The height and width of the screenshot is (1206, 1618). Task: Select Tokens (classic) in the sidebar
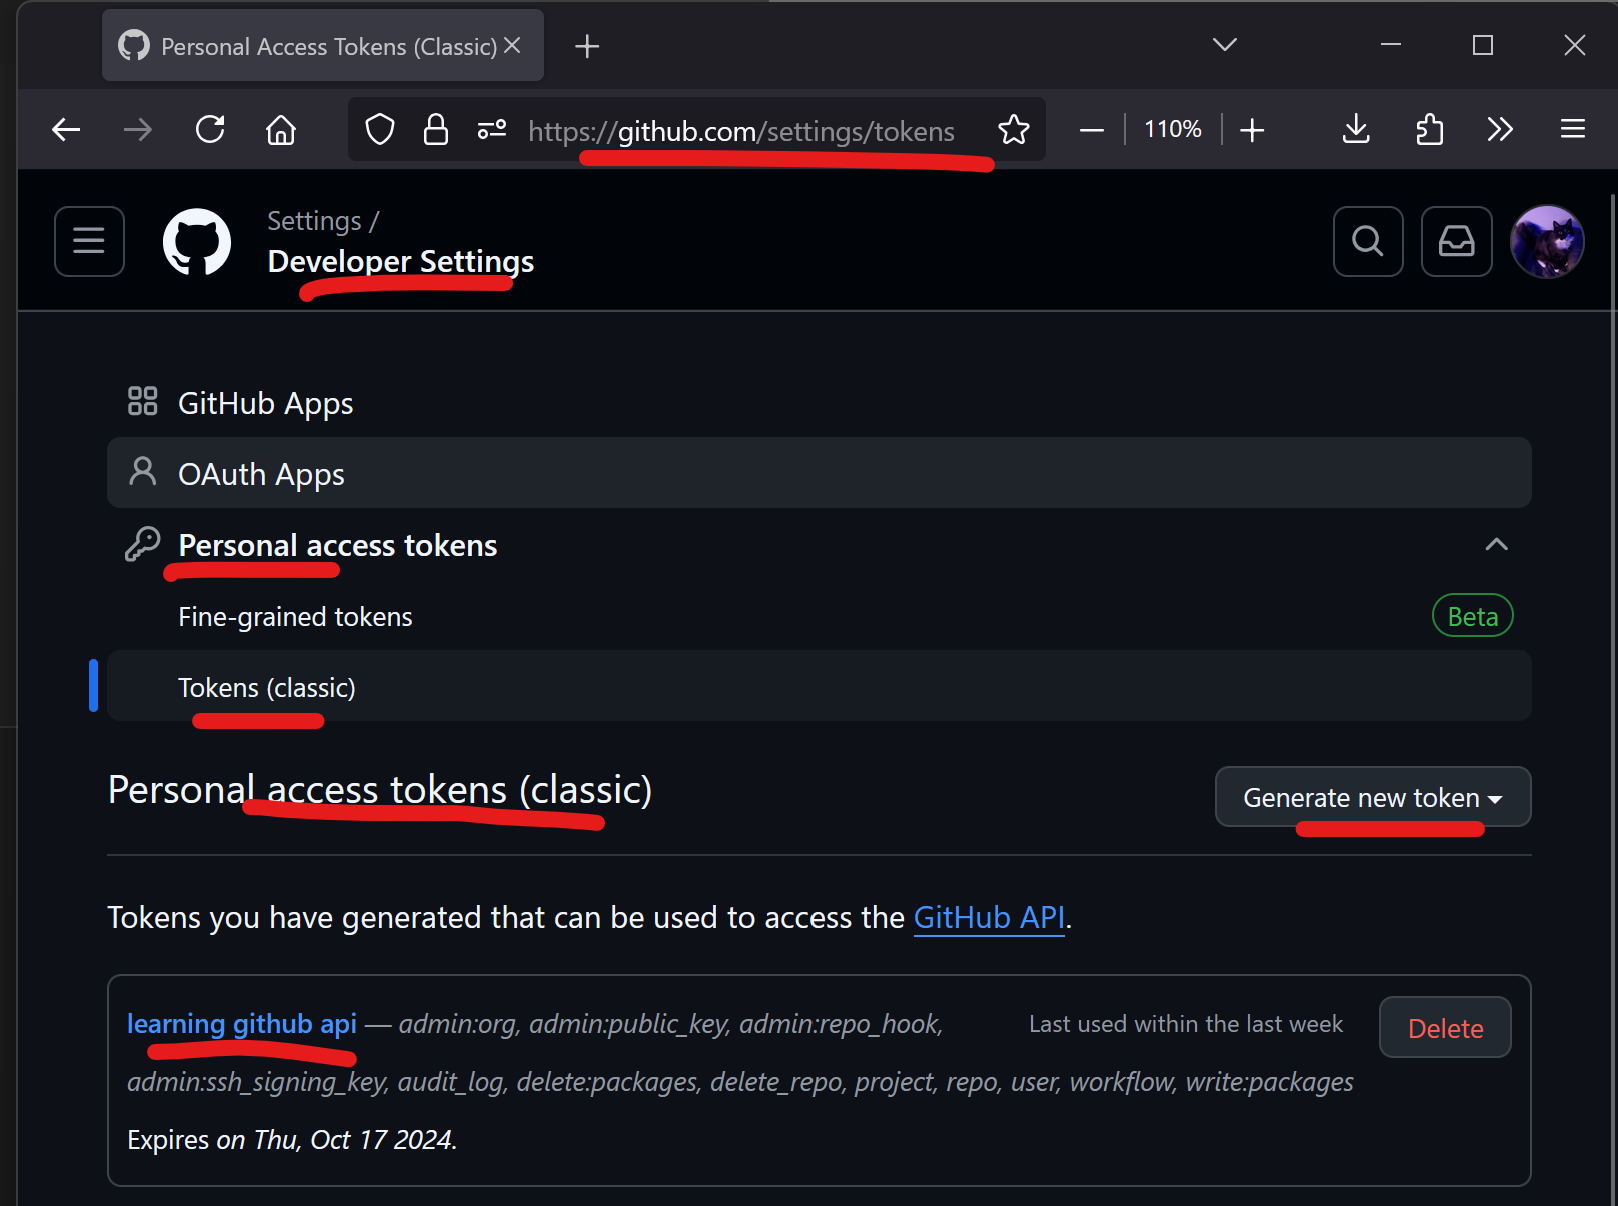(x=819, y=687)
